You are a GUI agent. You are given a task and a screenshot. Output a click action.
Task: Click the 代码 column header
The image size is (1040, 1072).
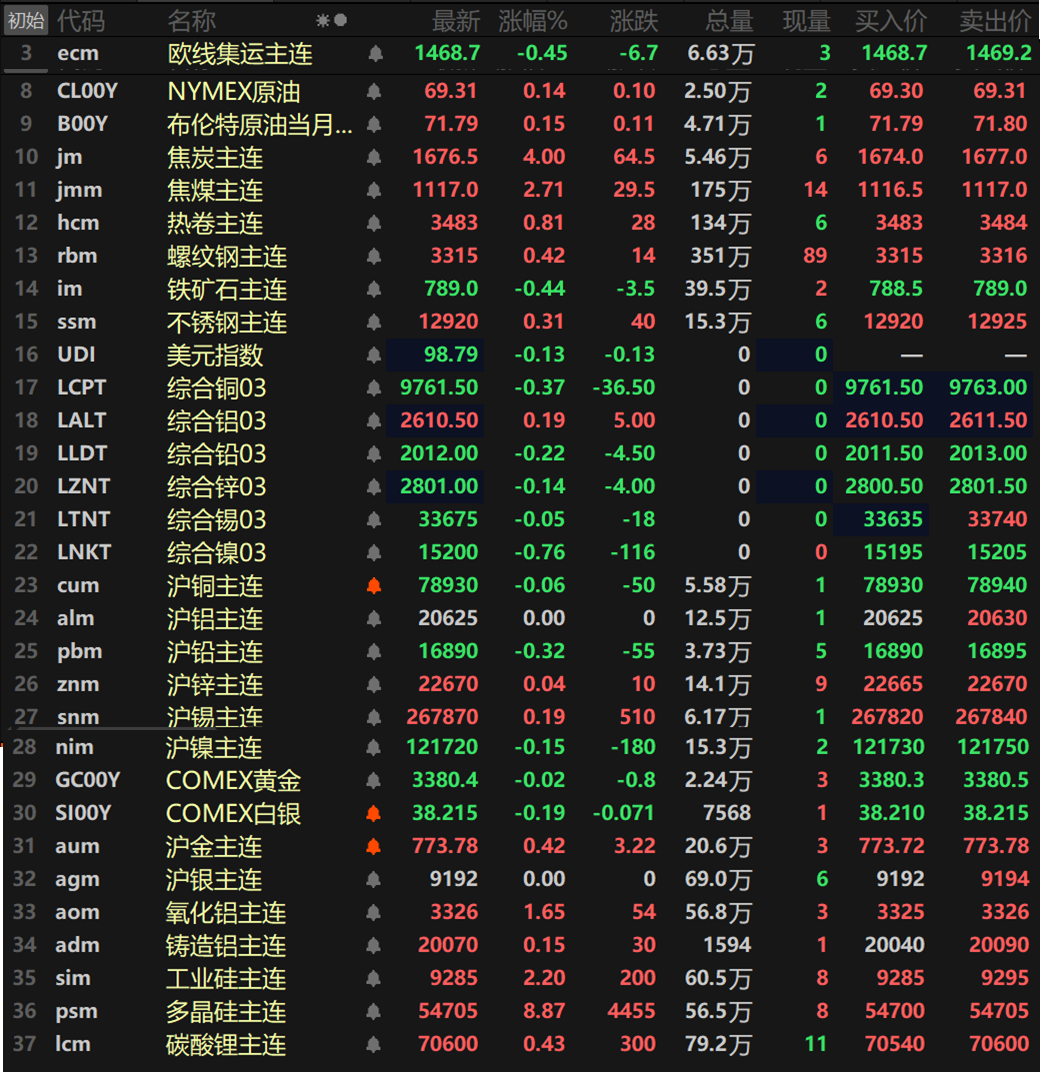81,20
